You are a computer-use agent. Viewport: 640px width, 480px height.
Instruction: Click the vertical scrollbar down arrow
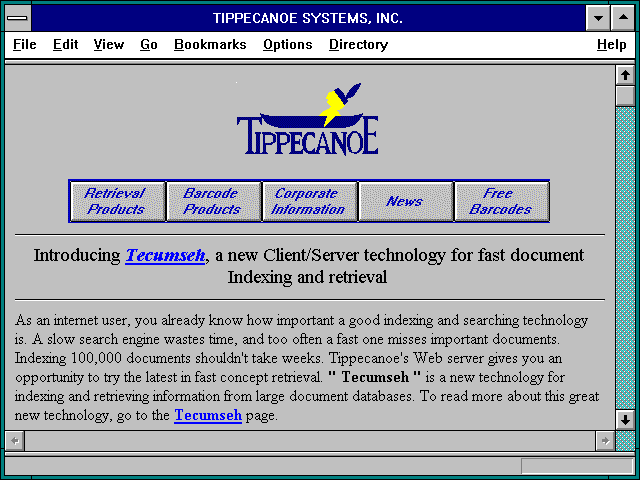tap(625, 420)
